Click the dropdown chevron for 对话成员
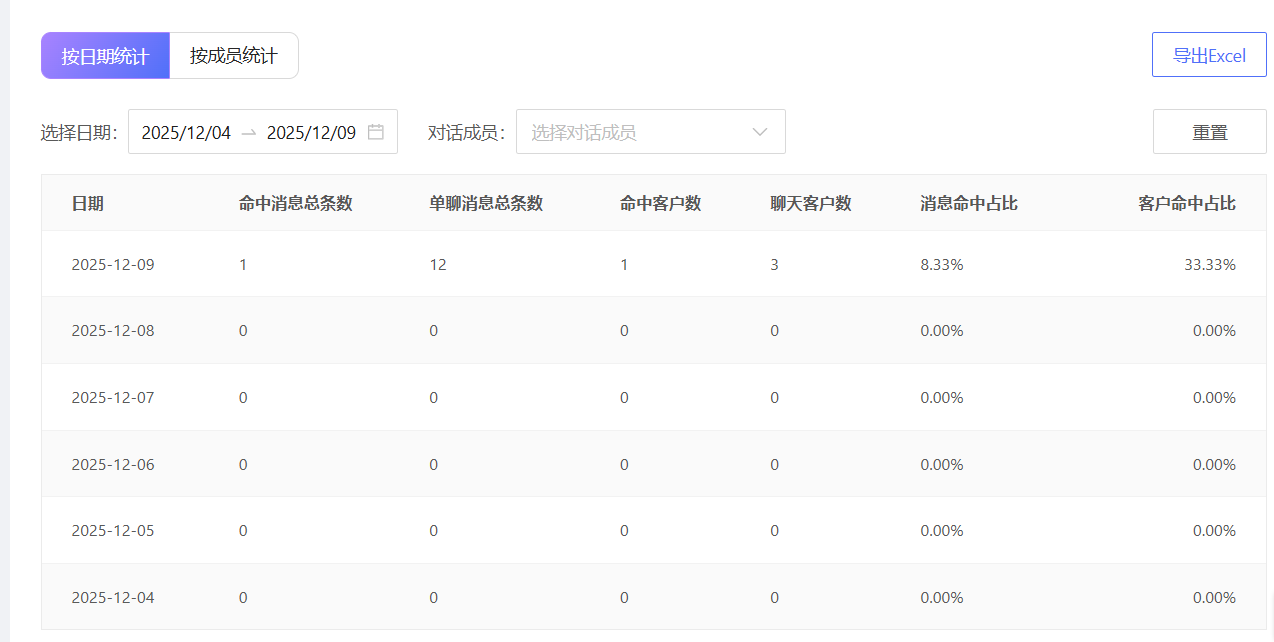The image size is (1274, 642). pos(760,132)
